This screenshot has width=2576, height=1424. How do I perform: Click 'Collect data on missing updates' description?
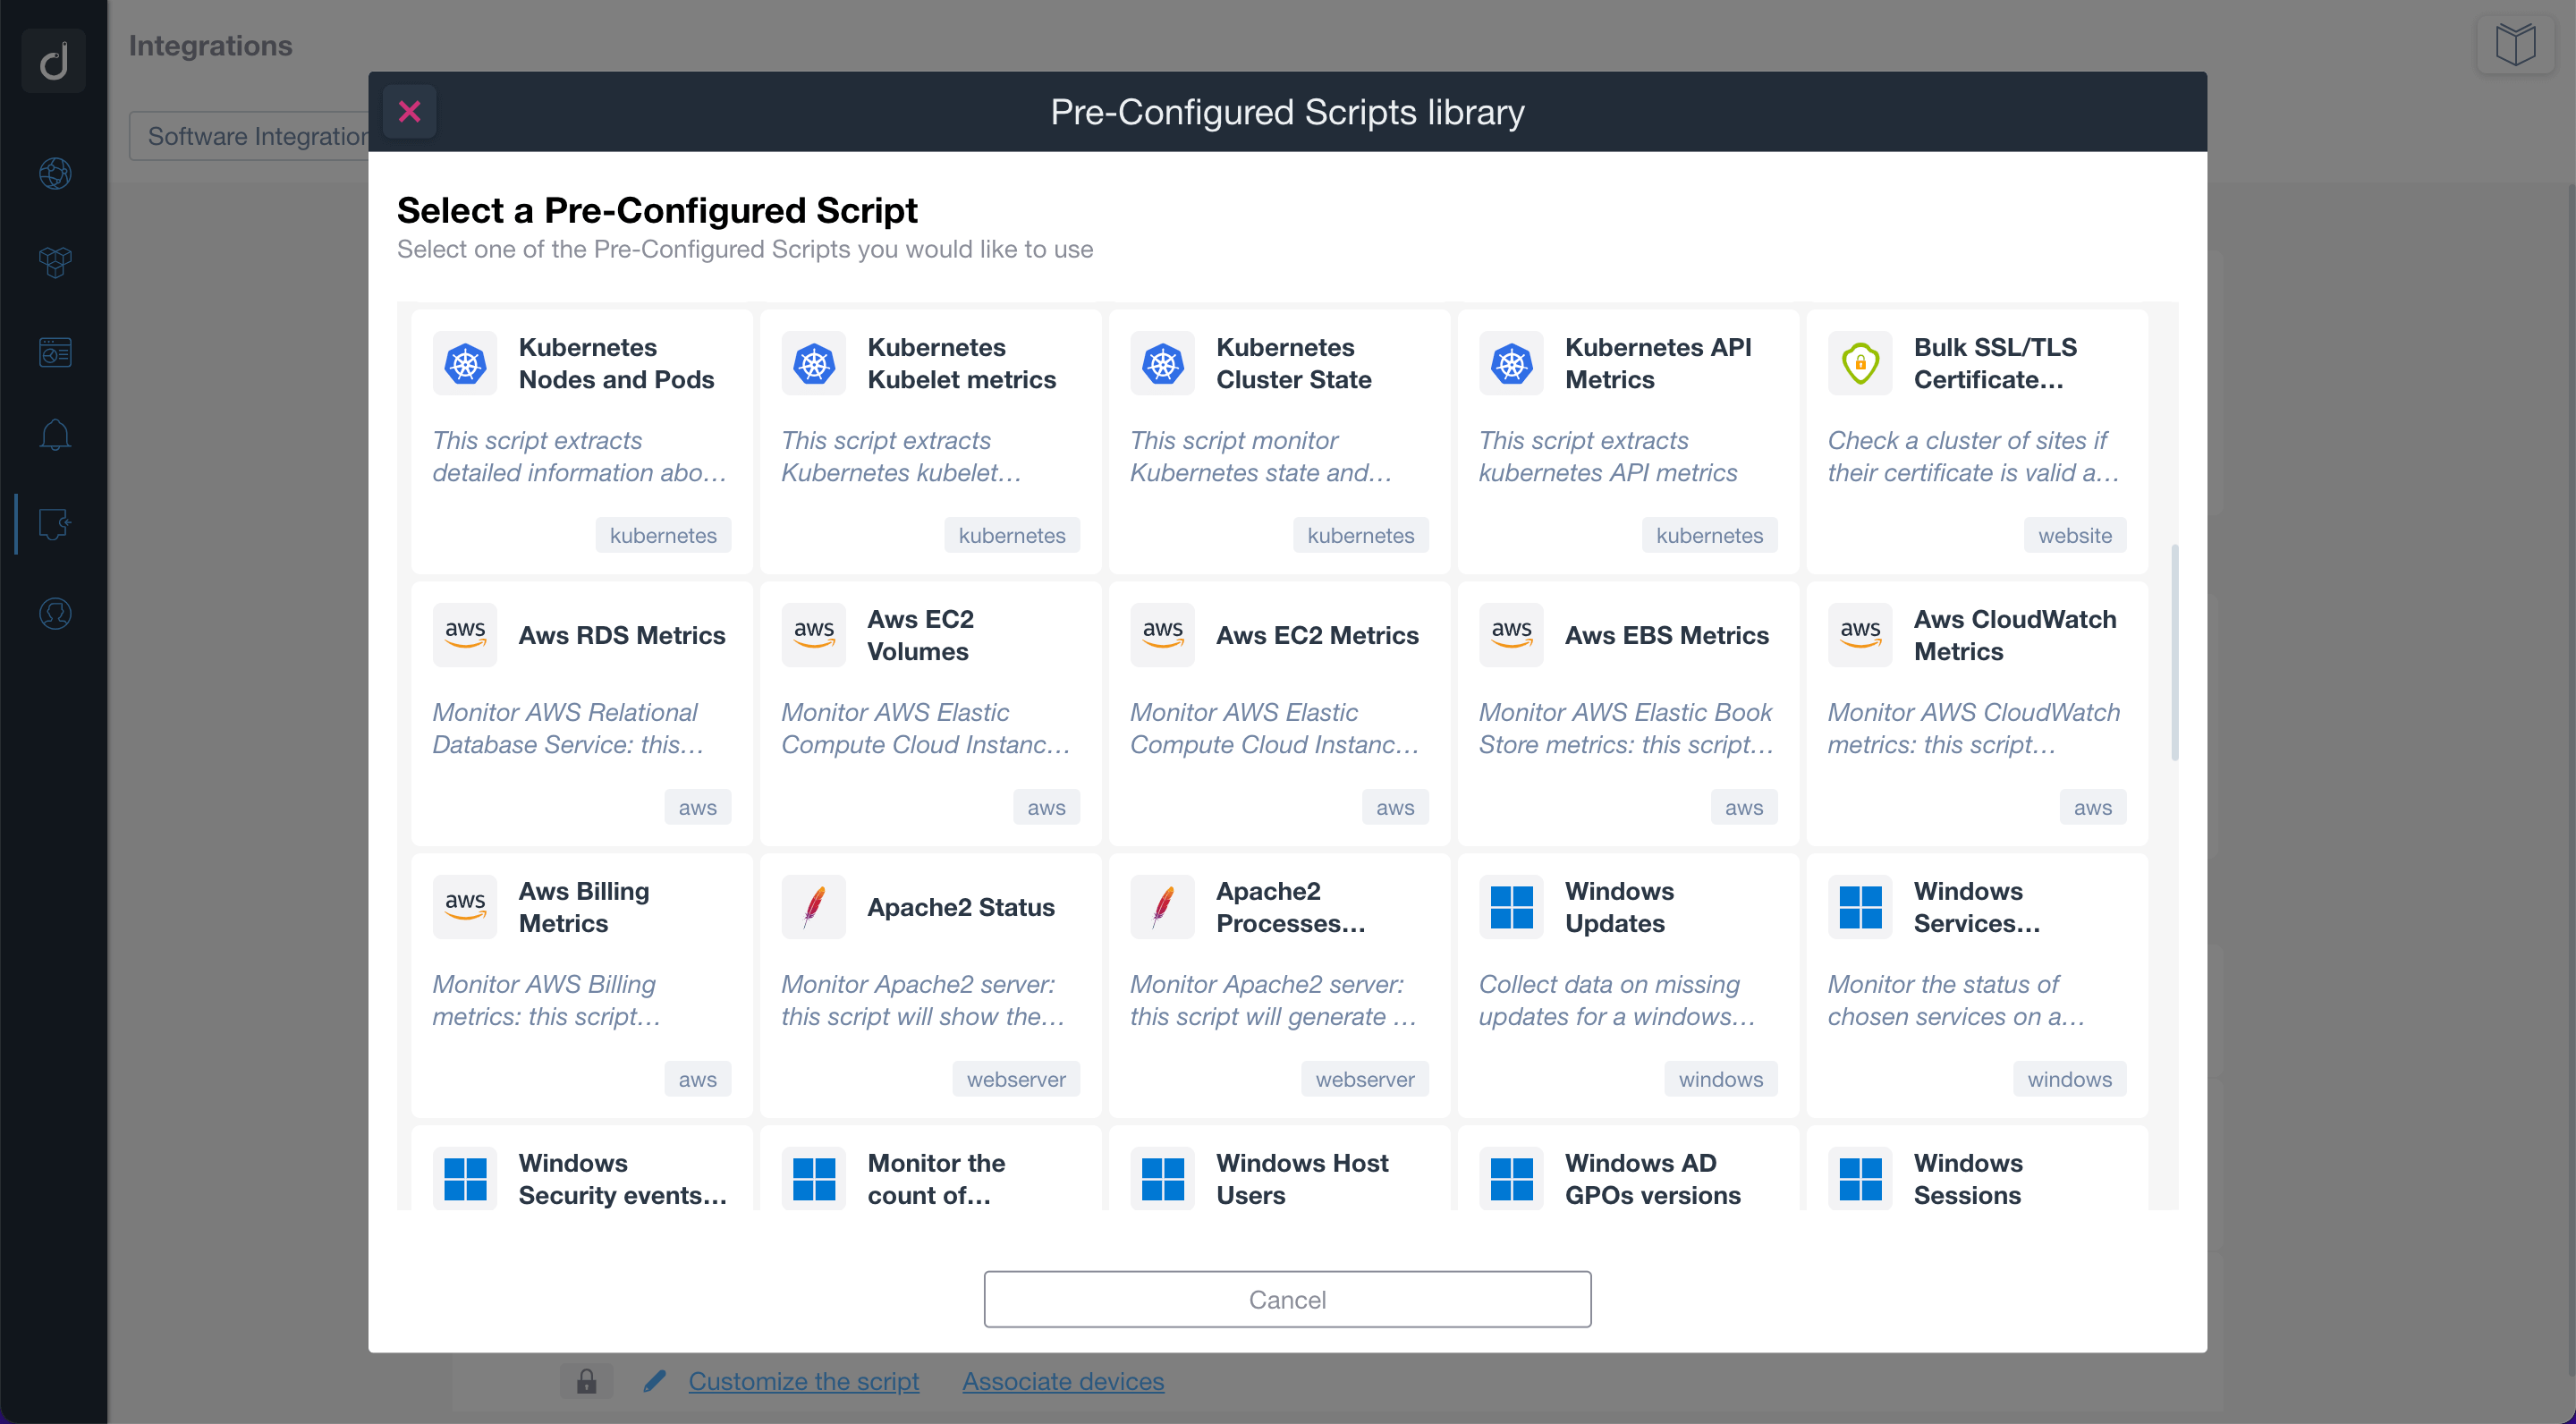point(1617,1000)
